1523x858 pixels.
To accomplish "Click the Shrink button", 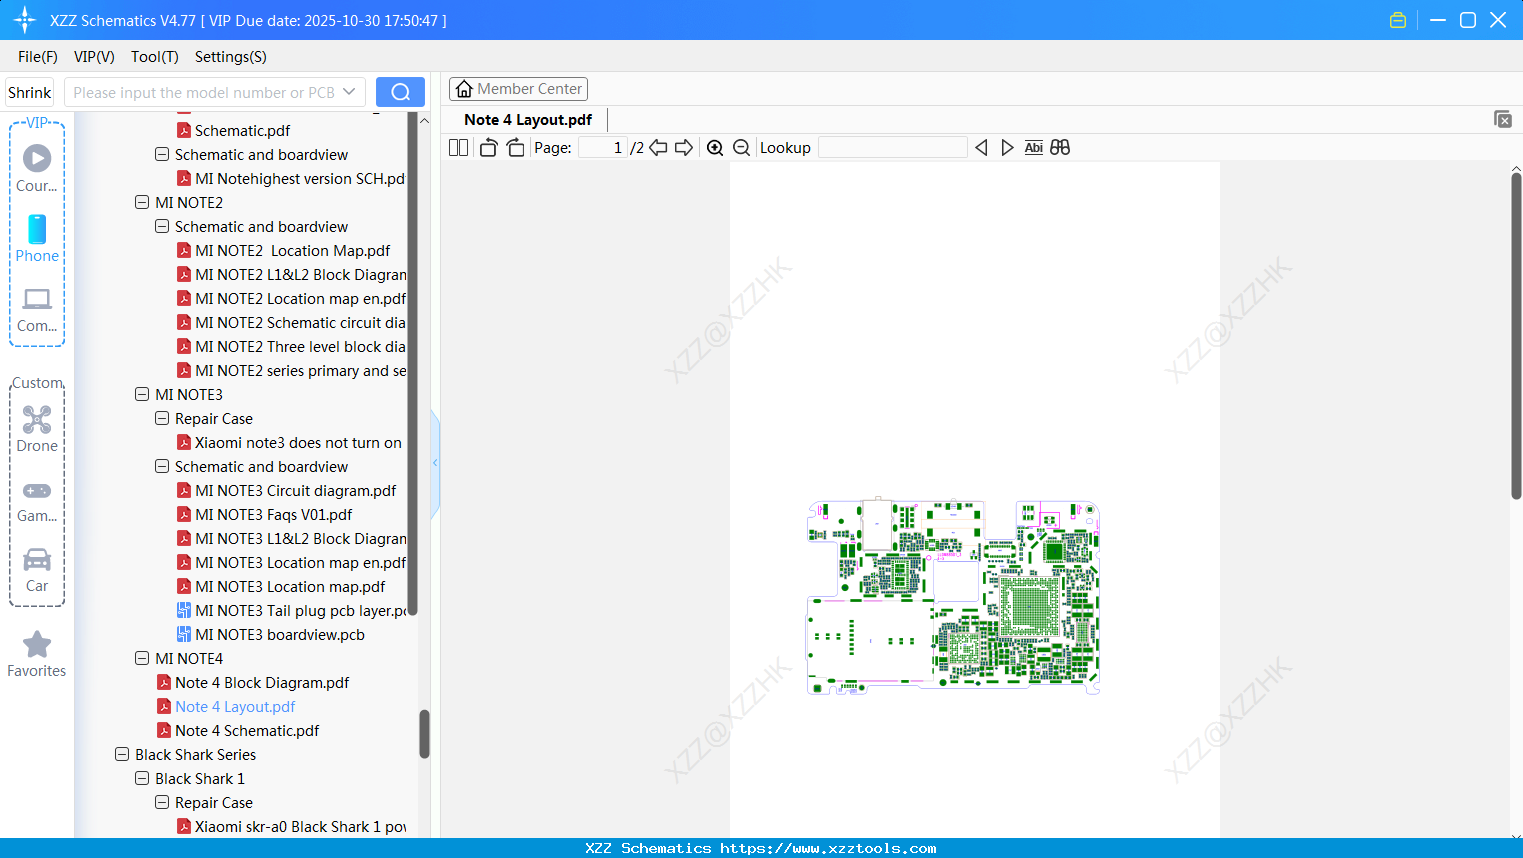I will point(30,92).
